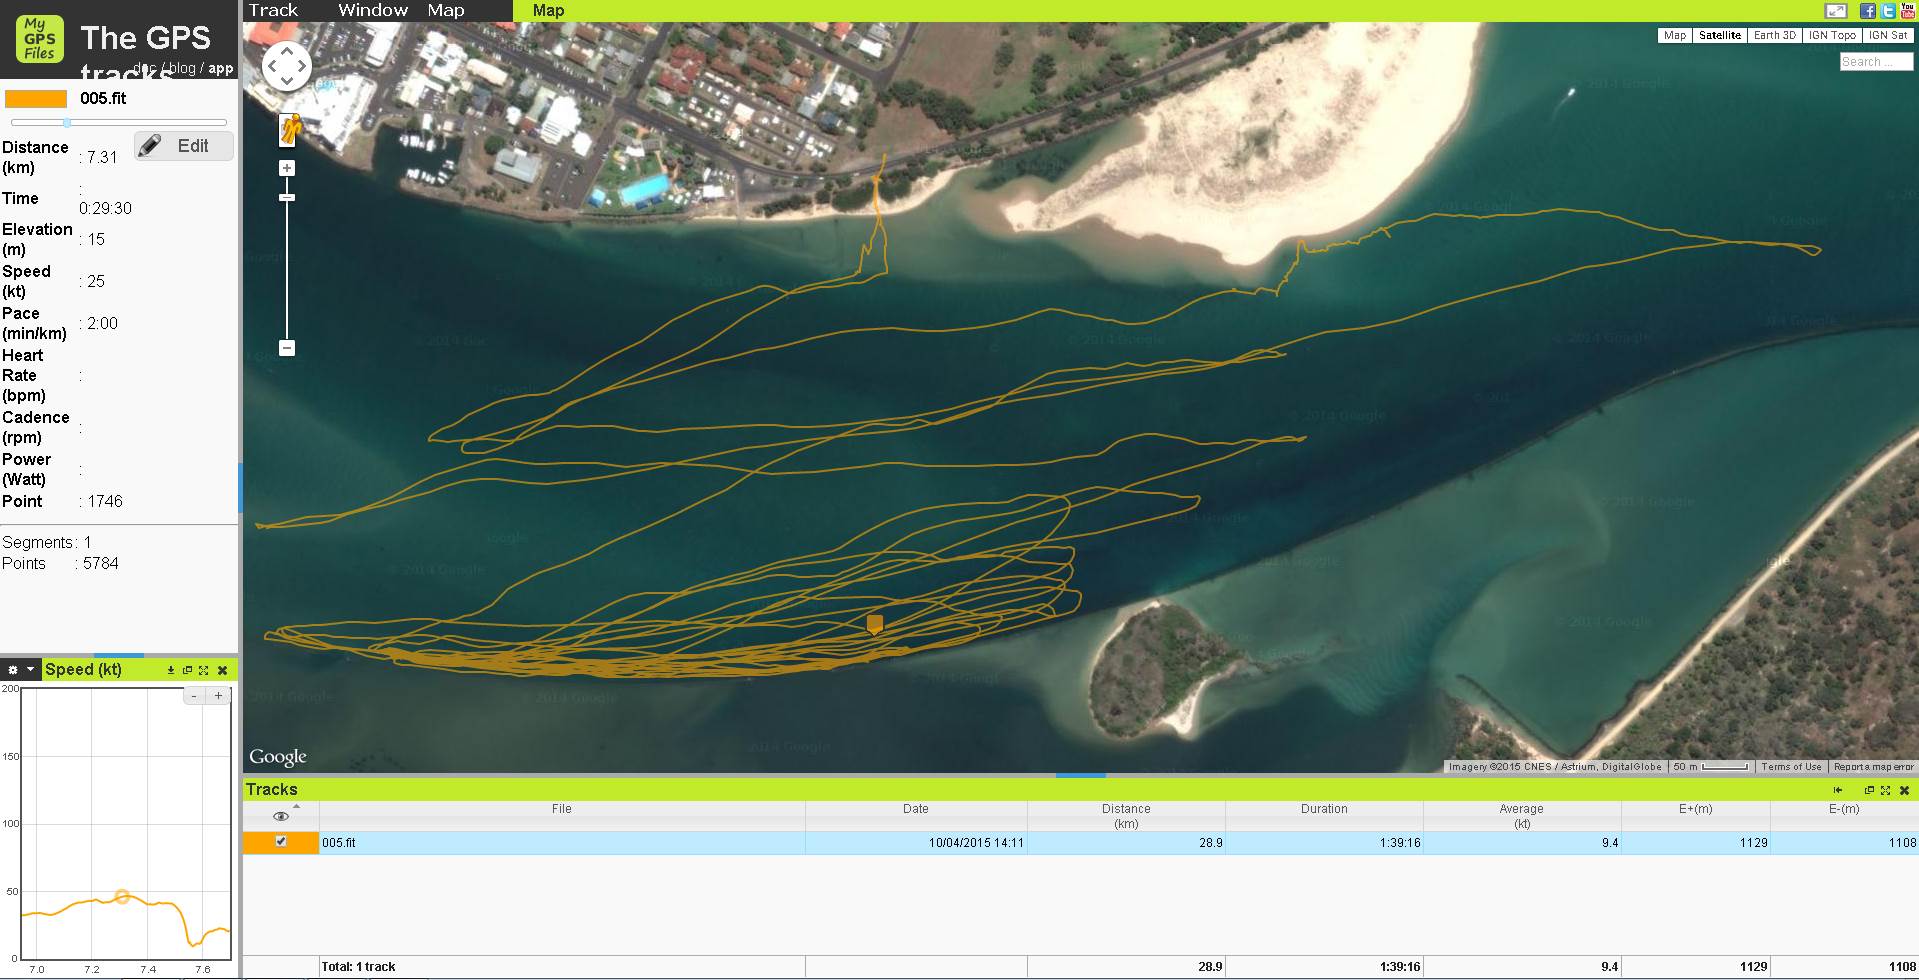Select the IGN Topo map layer

click(1832, 35)
